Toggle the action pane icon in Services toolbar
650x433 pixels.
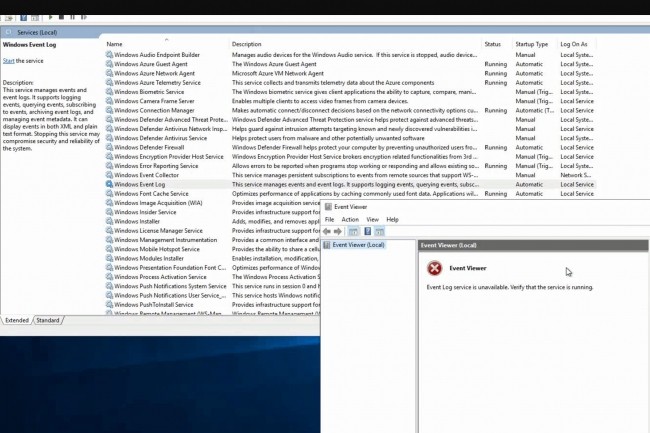coord(35,18)
